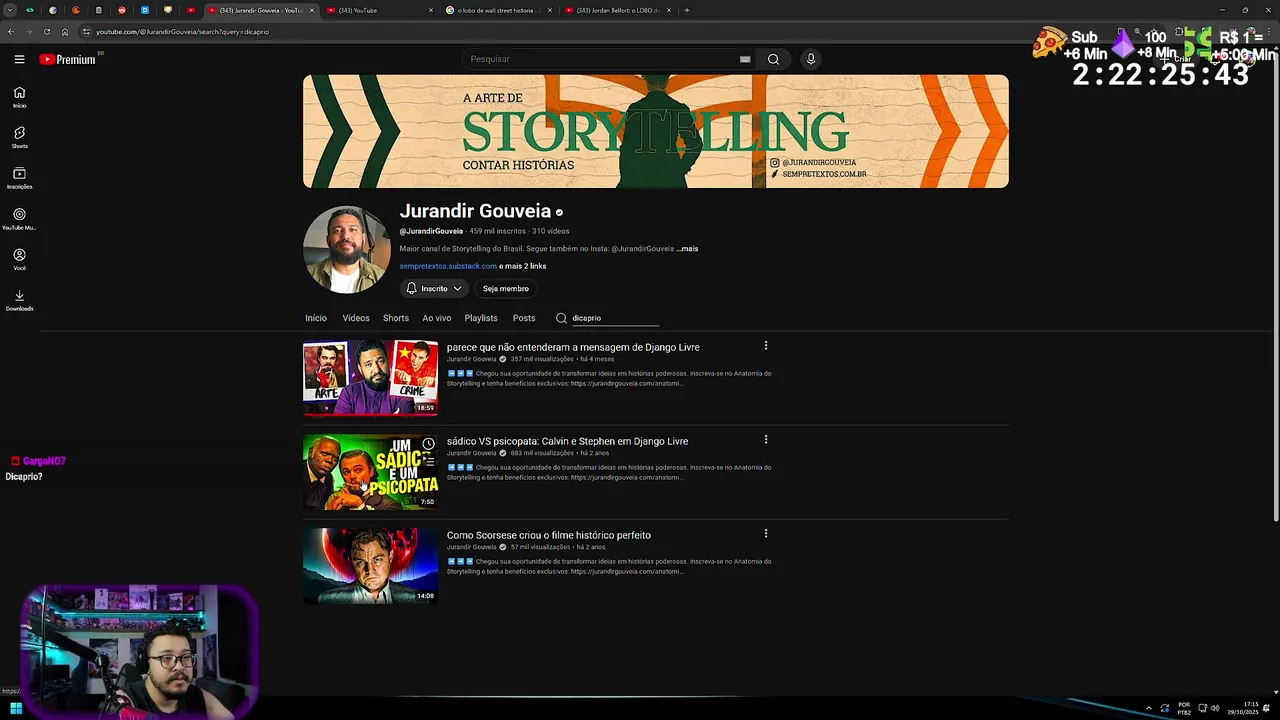
Task: Click the Scorsese red moon video thumbnail
Action: (x=371, y=566)
